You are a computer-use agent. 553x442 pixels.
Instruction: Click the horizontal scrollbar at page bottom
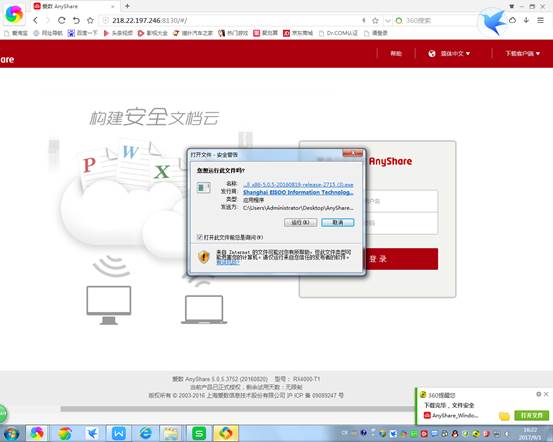pos(237,409)
